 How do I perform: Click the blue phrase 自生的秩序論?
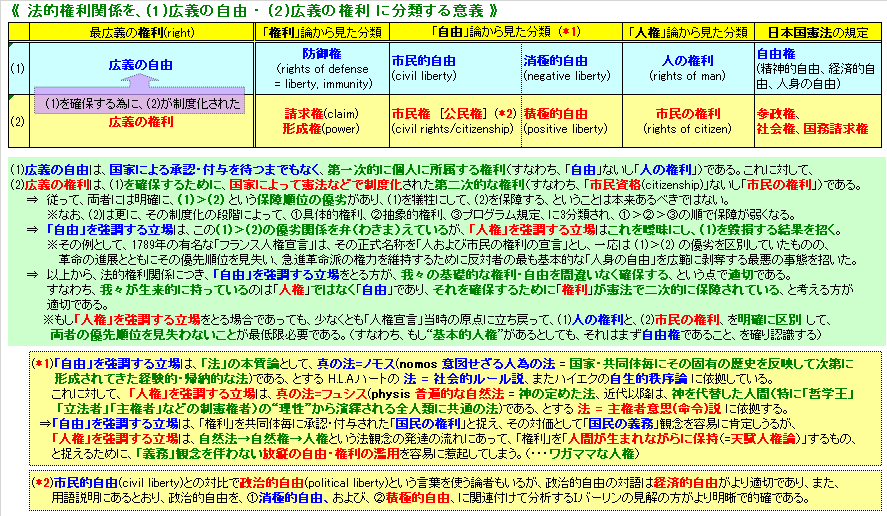click(648, 379)
